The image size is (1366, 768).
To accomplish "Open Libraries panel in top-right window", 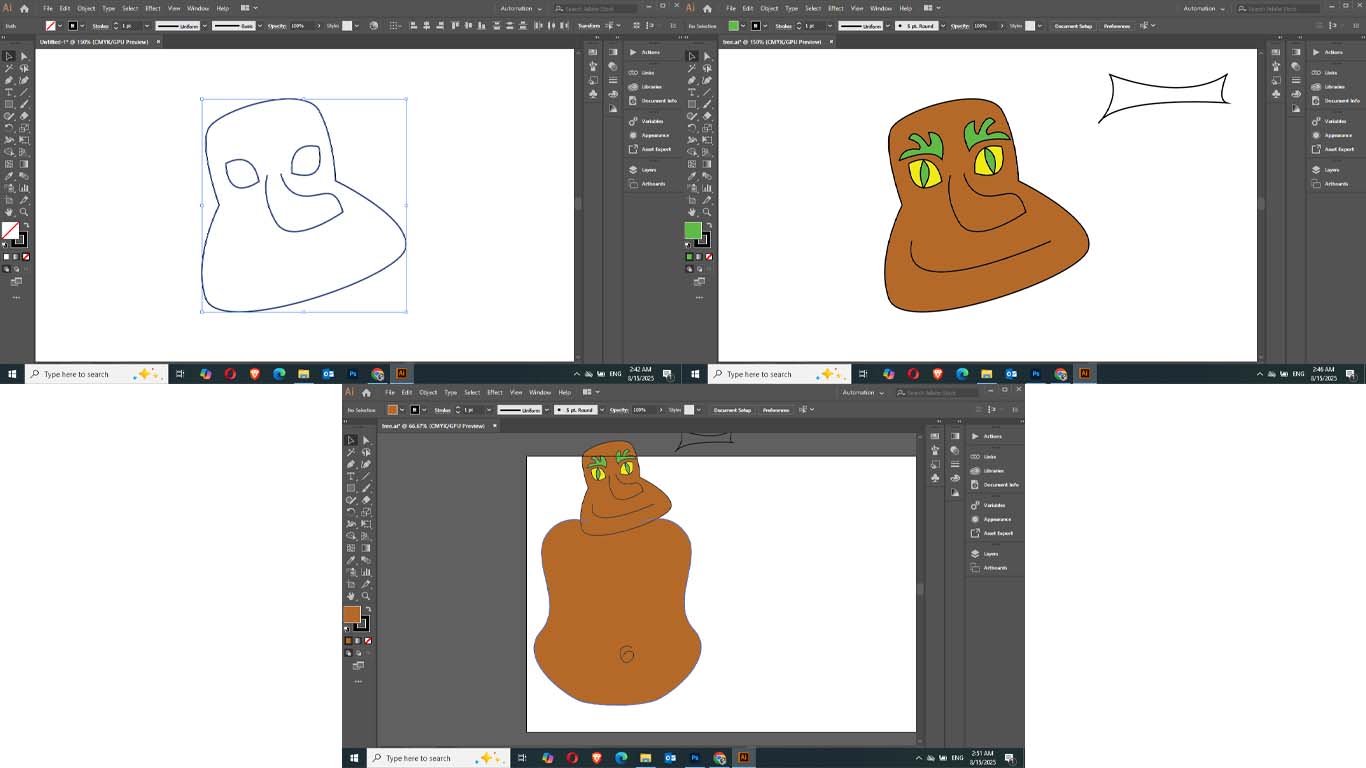I will [x=1335, y=87].
